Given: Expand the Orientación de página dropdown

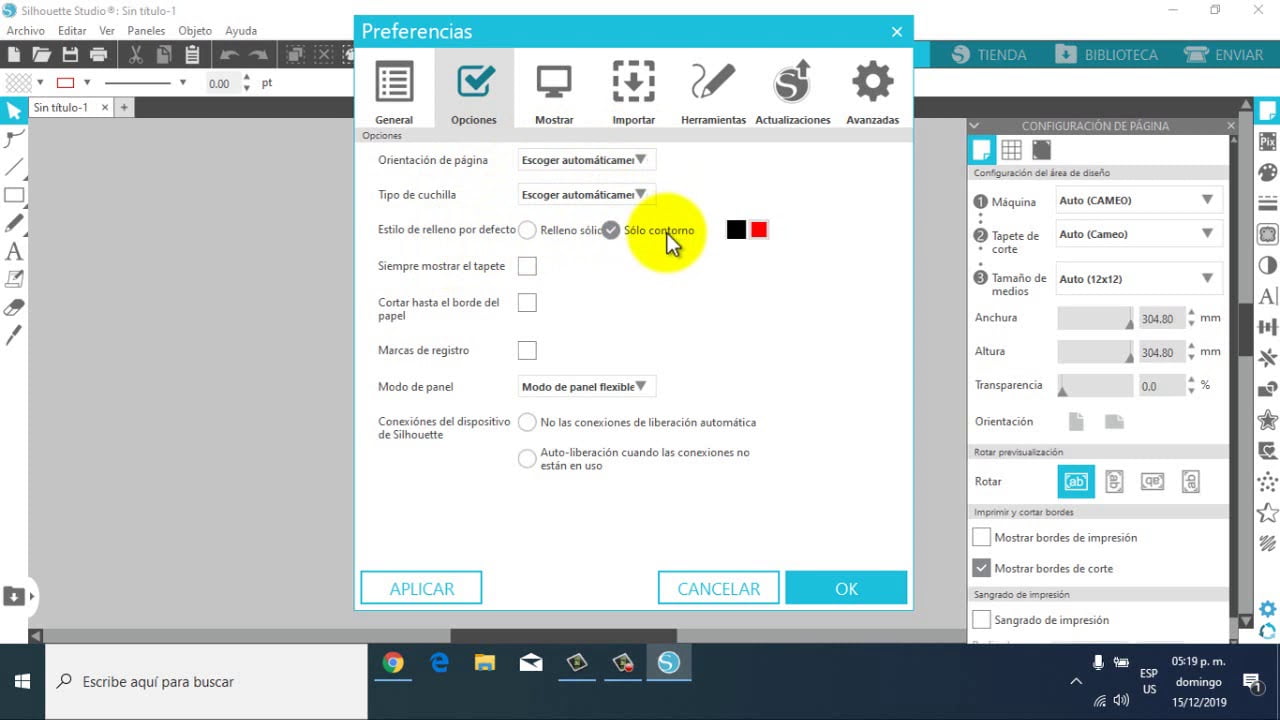Looking at the screenshot, I should click(x=586, y=160).
